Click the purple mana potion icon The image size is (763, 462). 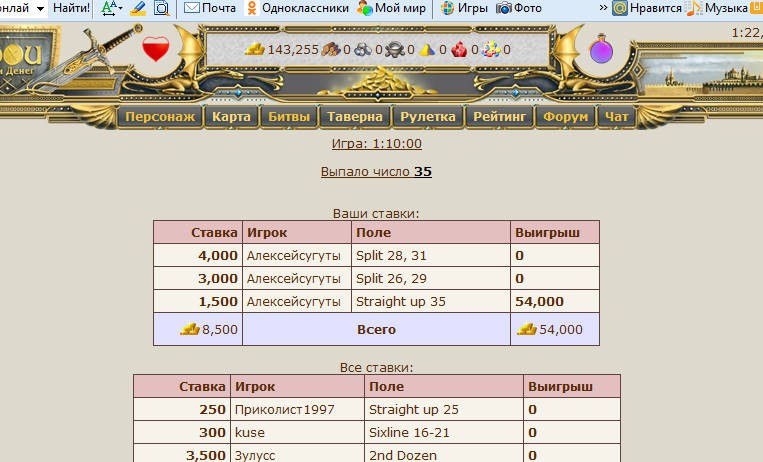(x=600, y=49)
